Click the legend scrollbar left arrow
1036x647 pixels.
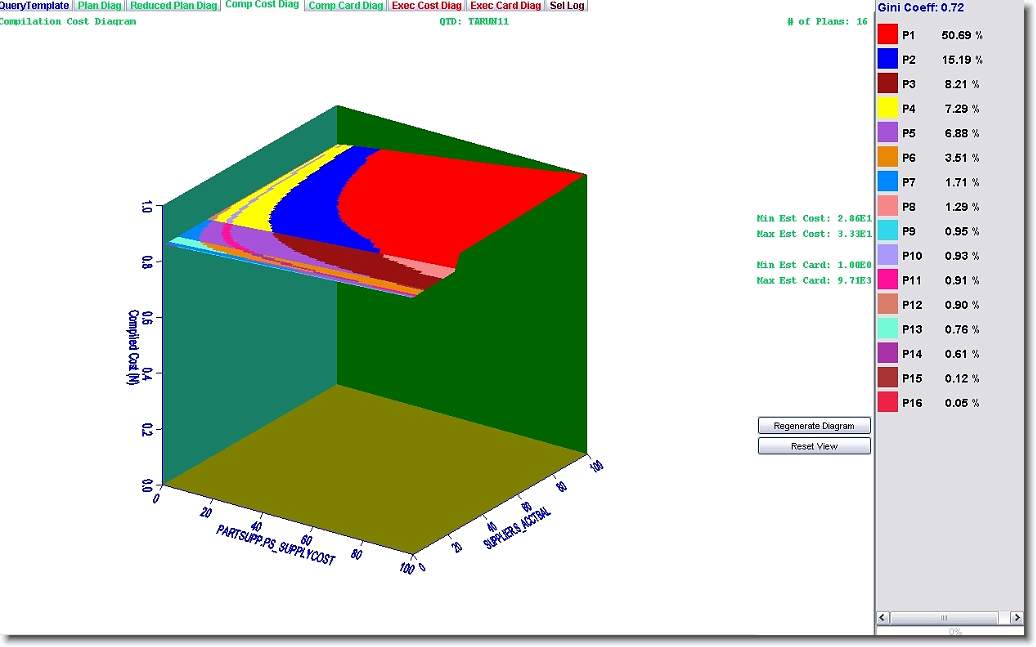pos(883,617)
